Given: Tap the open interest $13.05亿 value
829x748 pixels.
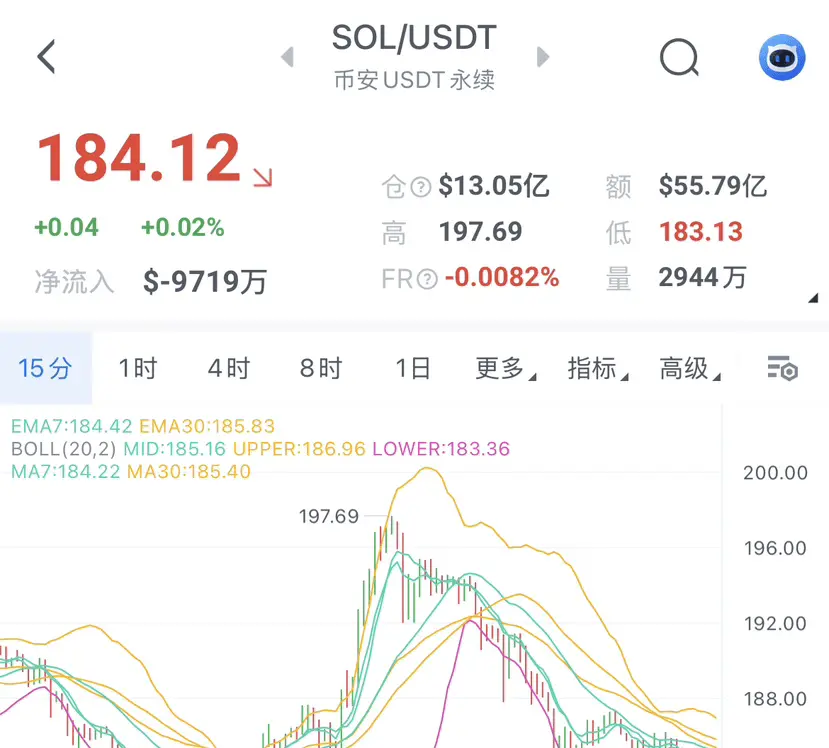Looking at the screenshot, I should pos(494,186).
